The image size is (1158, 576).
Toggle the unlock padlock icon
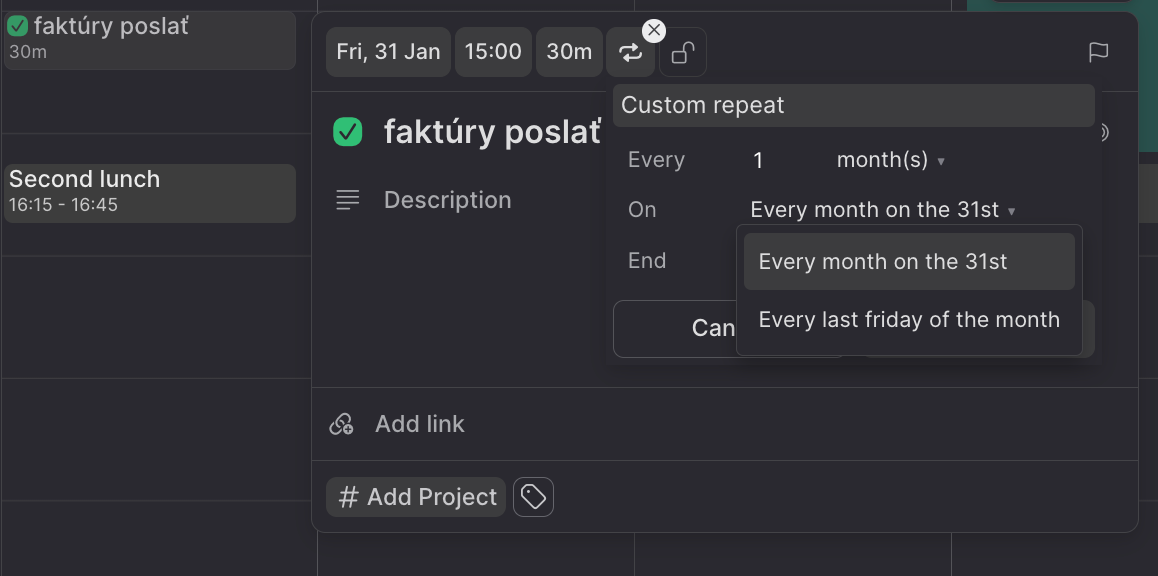point(682,52)
